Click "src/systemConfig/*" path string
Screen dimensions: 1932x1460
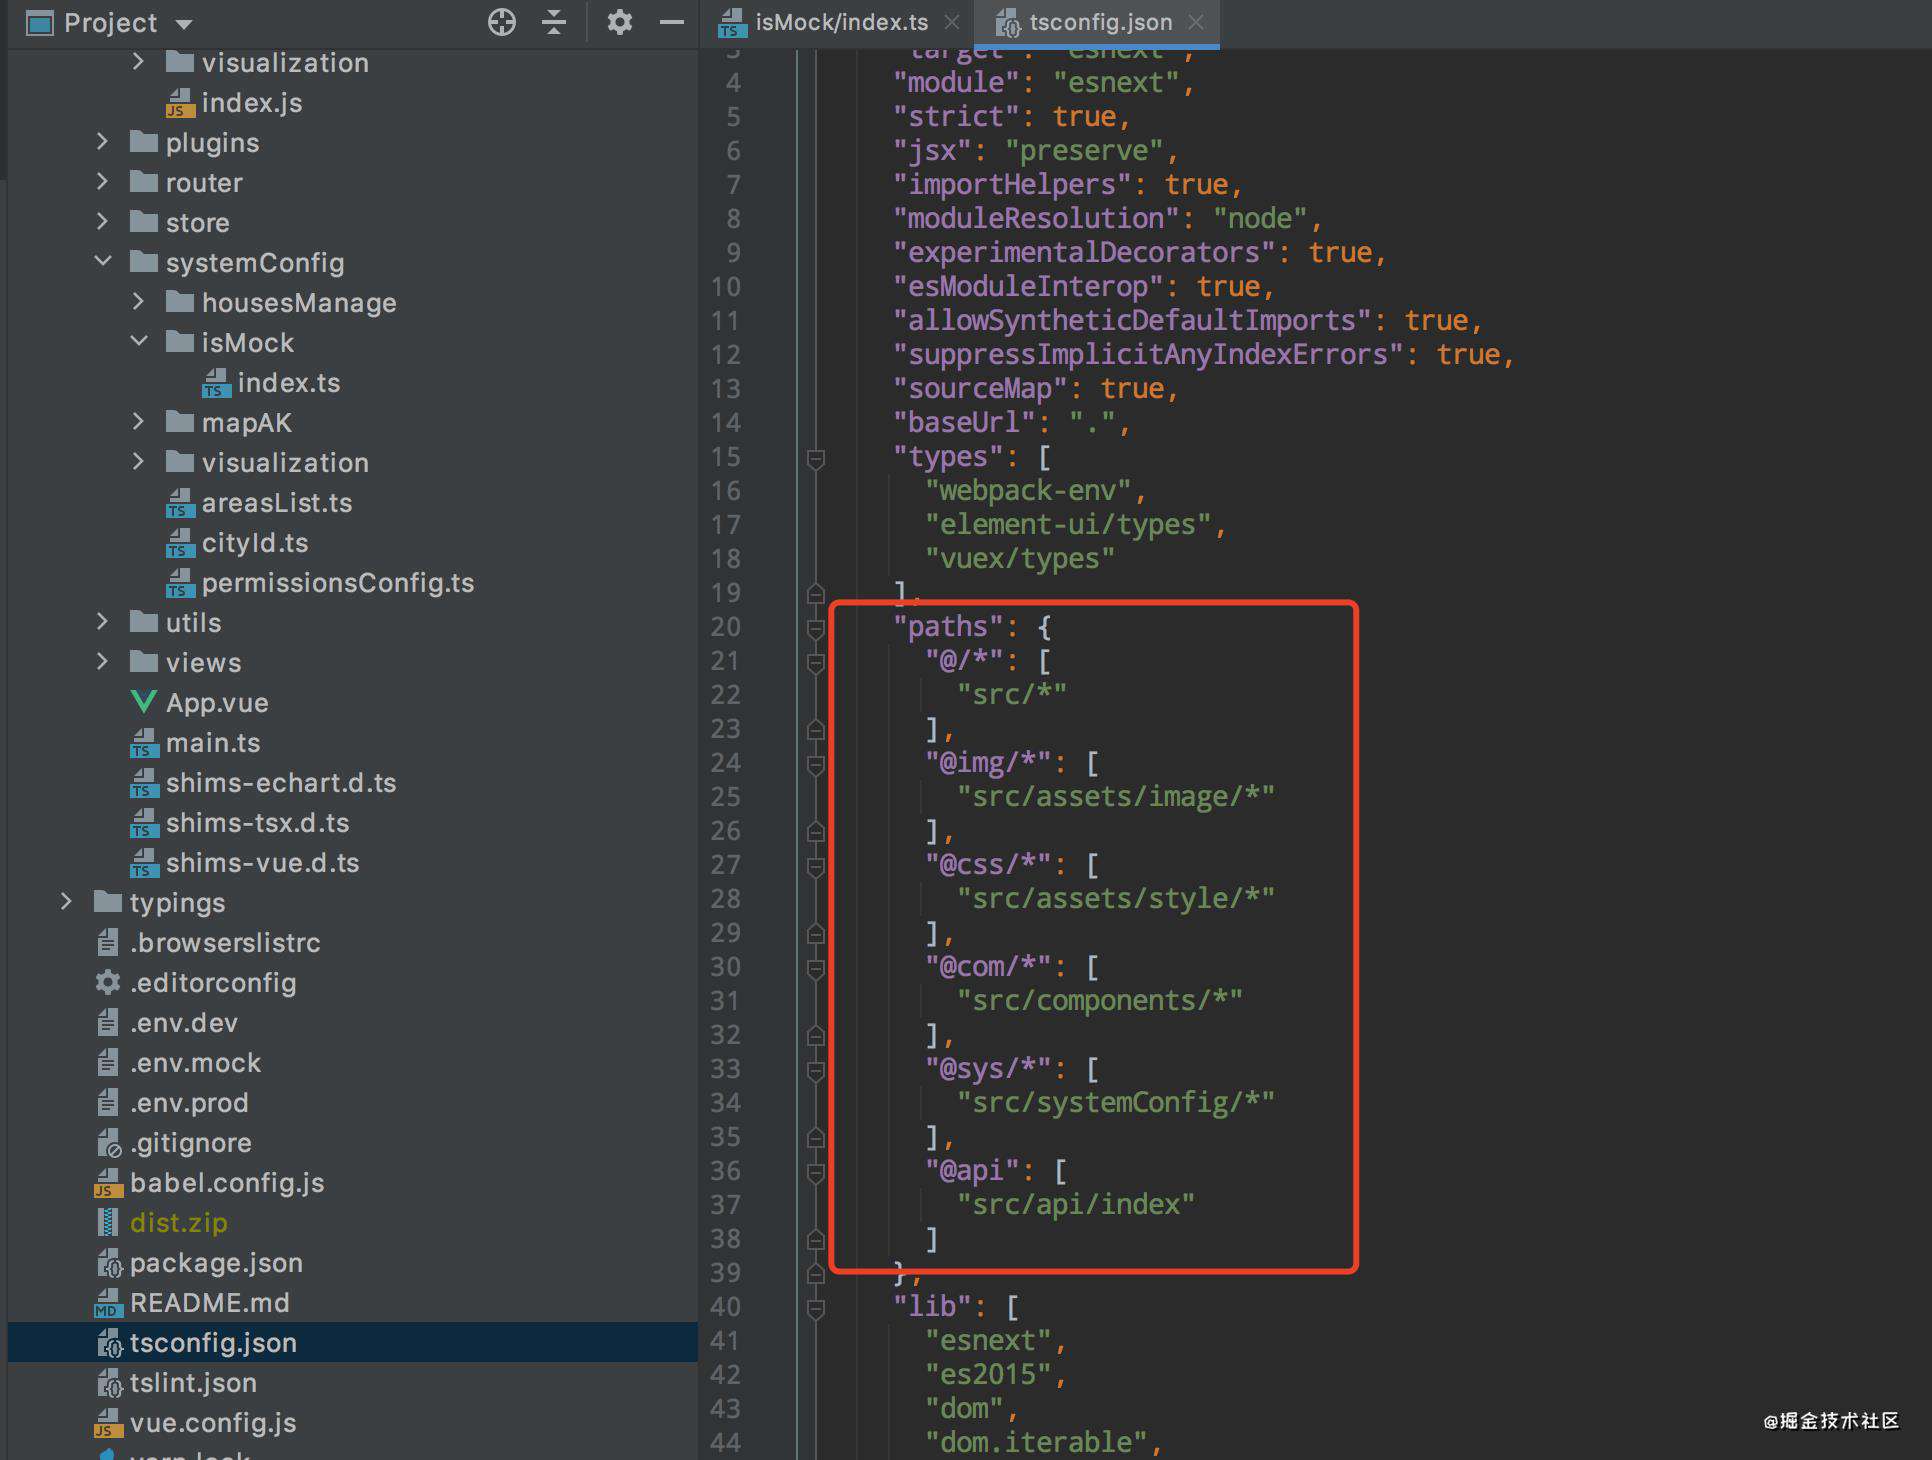coord(1115,1102)
